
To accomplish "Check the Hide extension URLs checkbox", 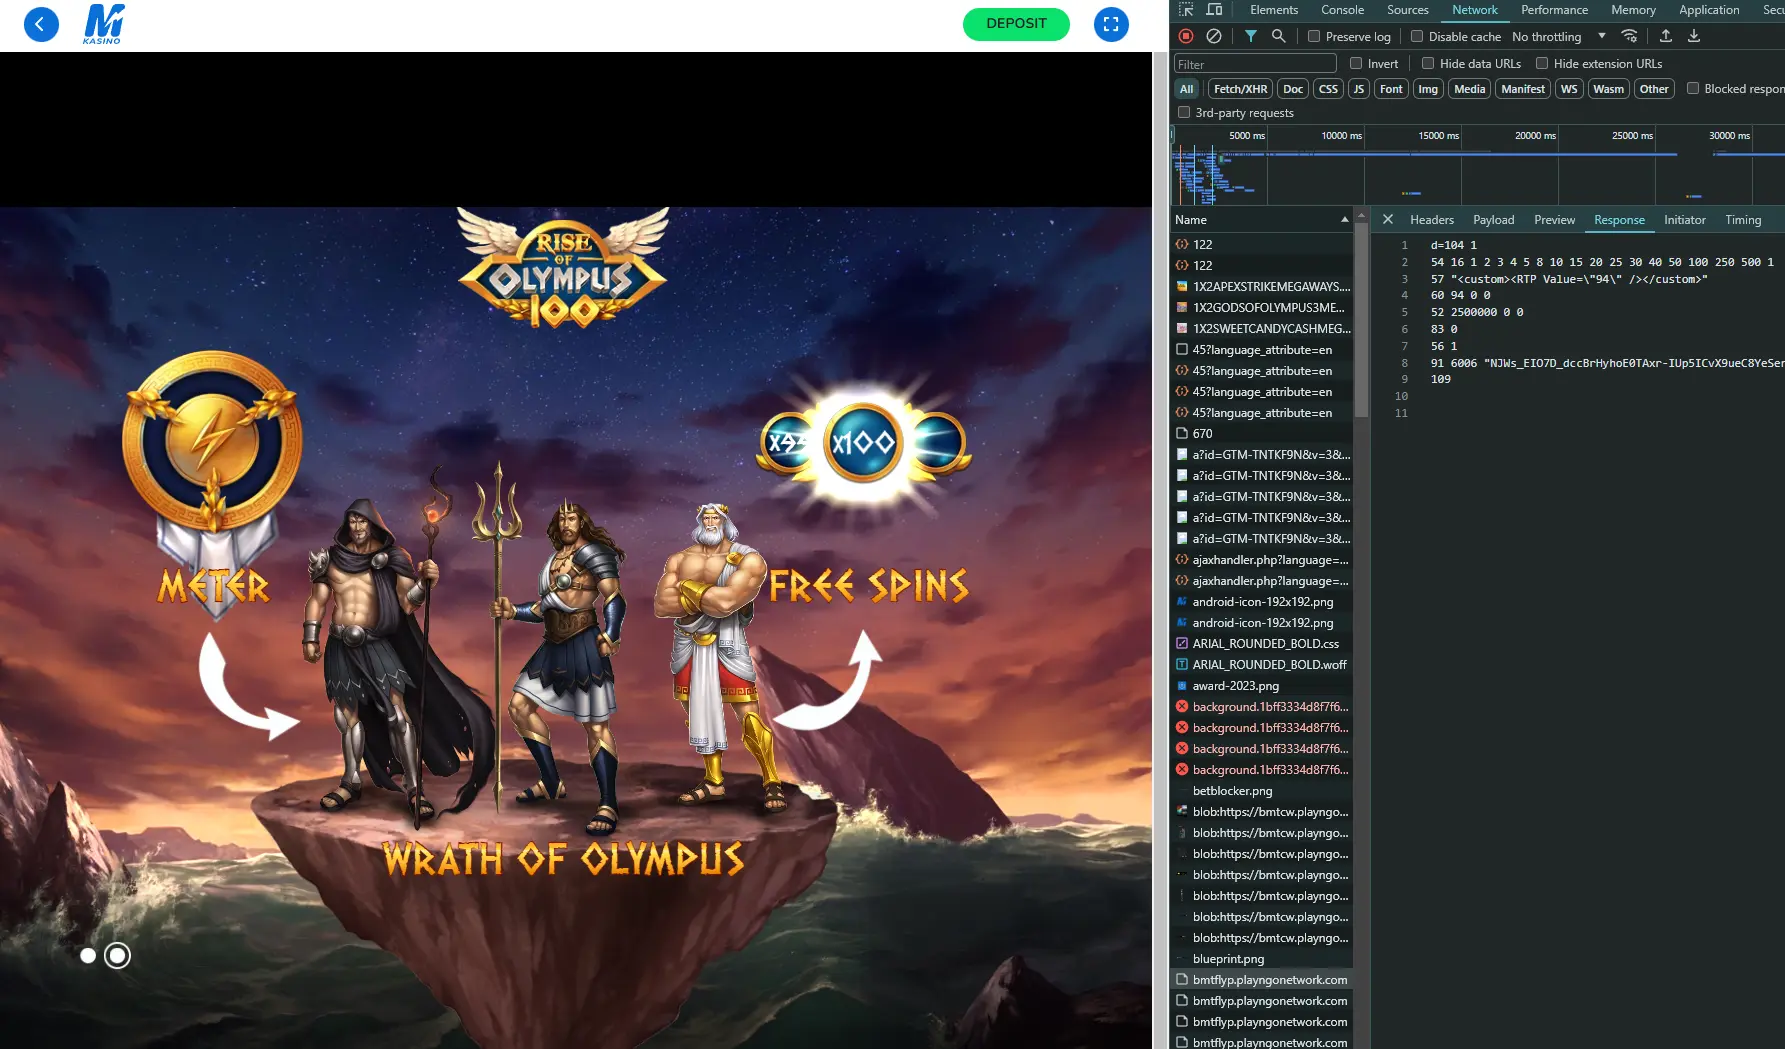I will pyautogui.click(x=1542, y=63).
